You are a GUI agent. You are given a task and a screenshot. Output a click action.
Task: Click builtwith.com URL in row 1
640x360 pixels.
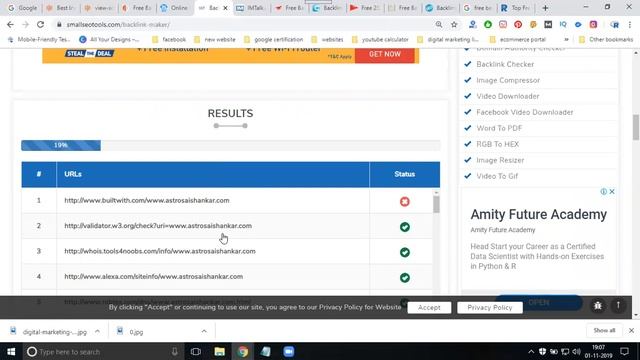(x=147, y=200)
